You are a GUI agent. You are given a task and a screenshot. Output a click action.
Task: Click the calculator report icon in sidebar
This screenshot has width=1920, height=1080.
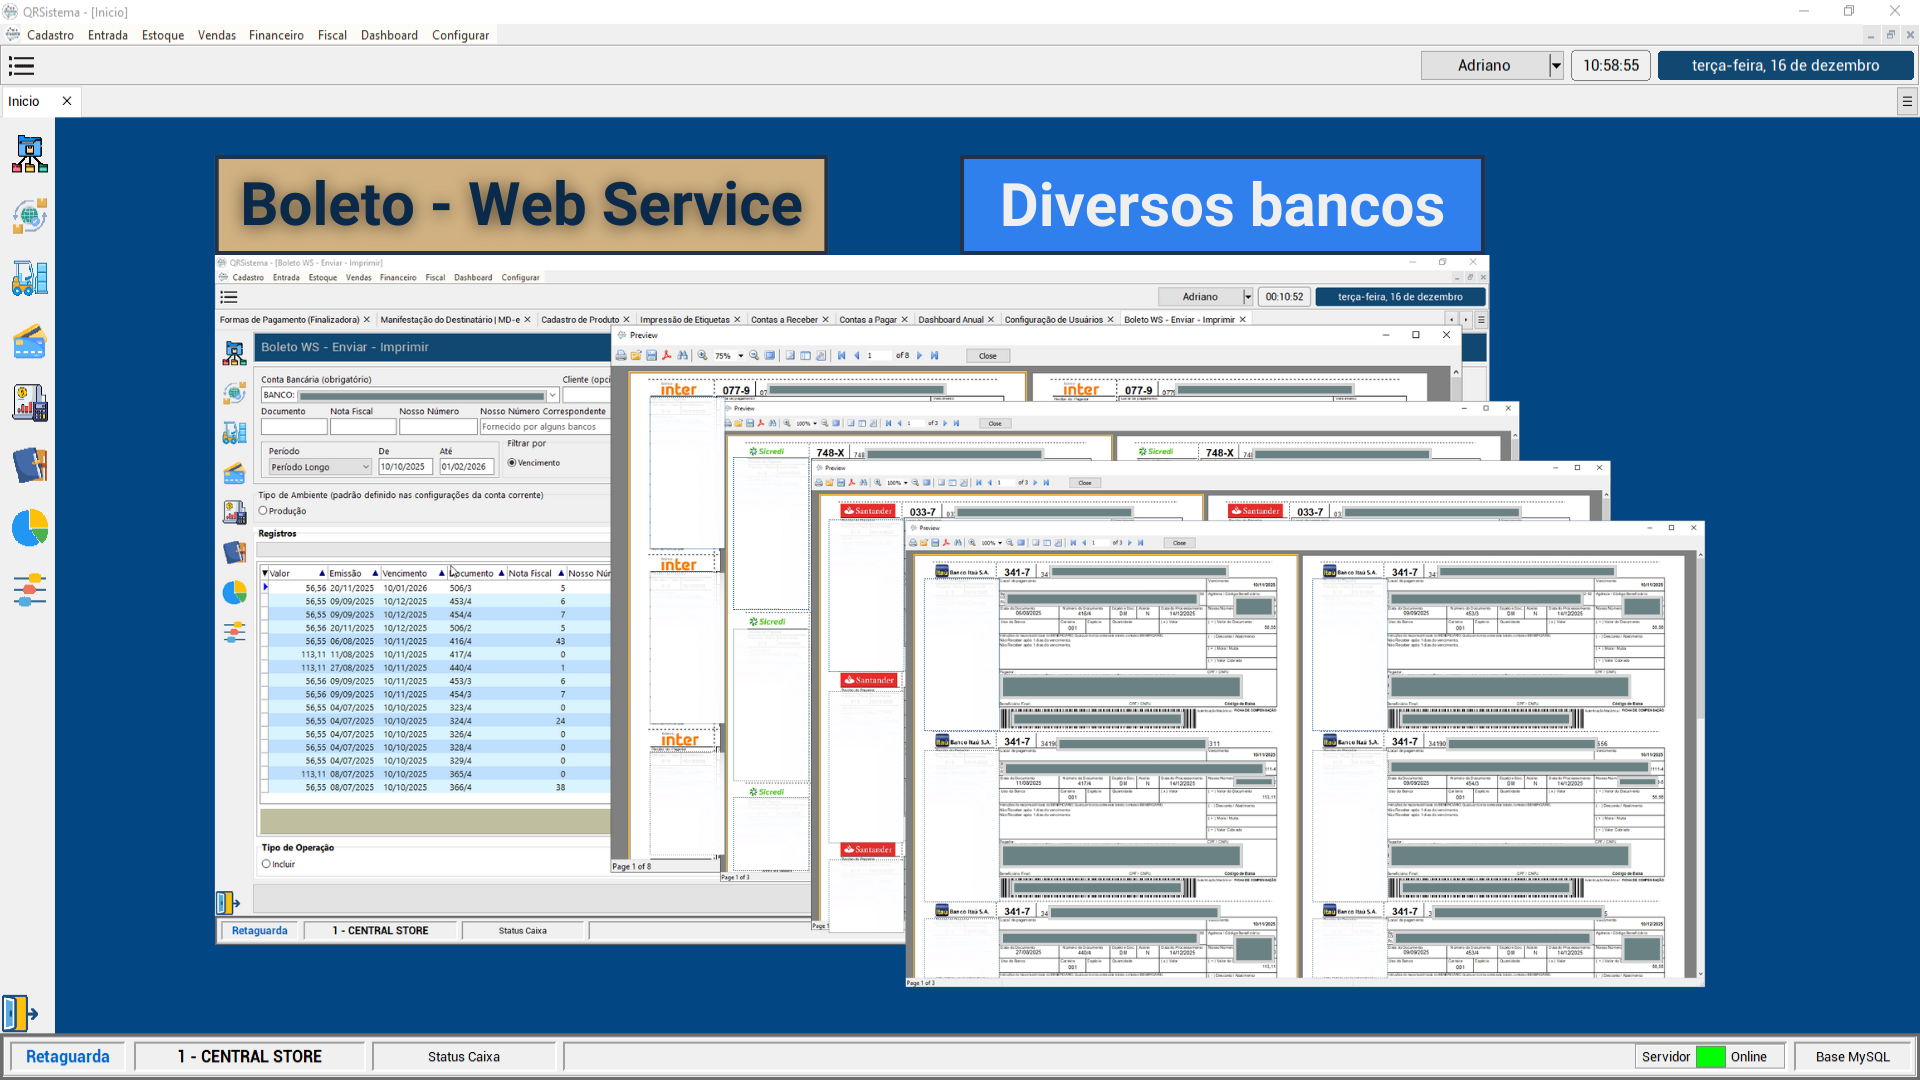[x=30, y=402]
